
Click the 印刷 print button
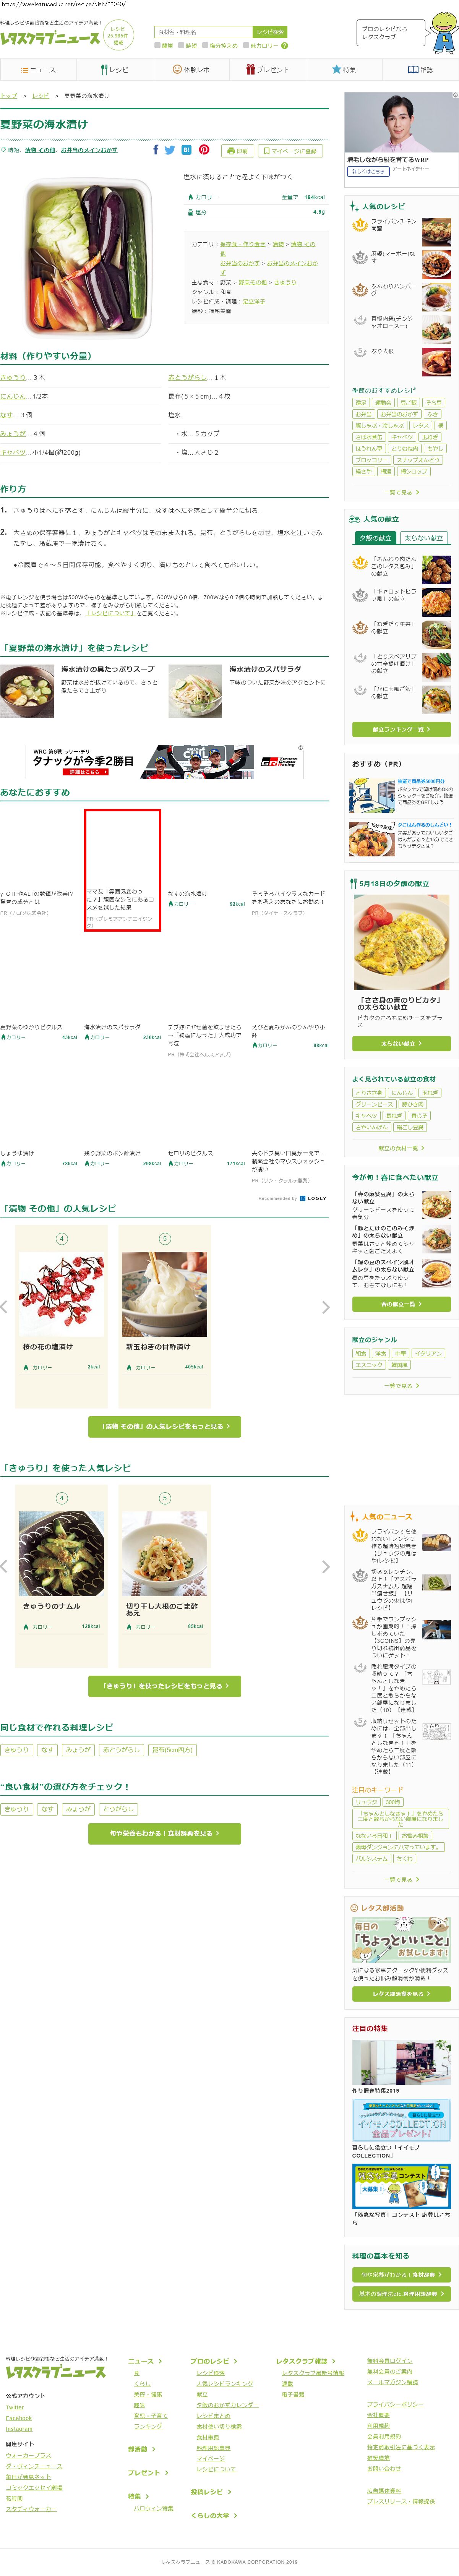237,151
